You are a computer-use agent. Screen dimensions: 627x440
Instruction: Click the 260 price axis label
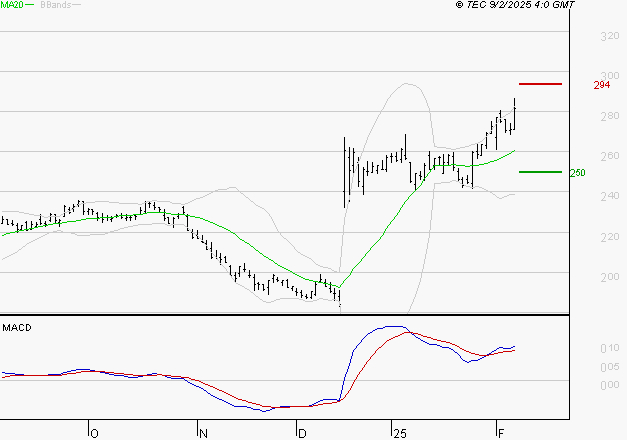[x=610, y=156]
